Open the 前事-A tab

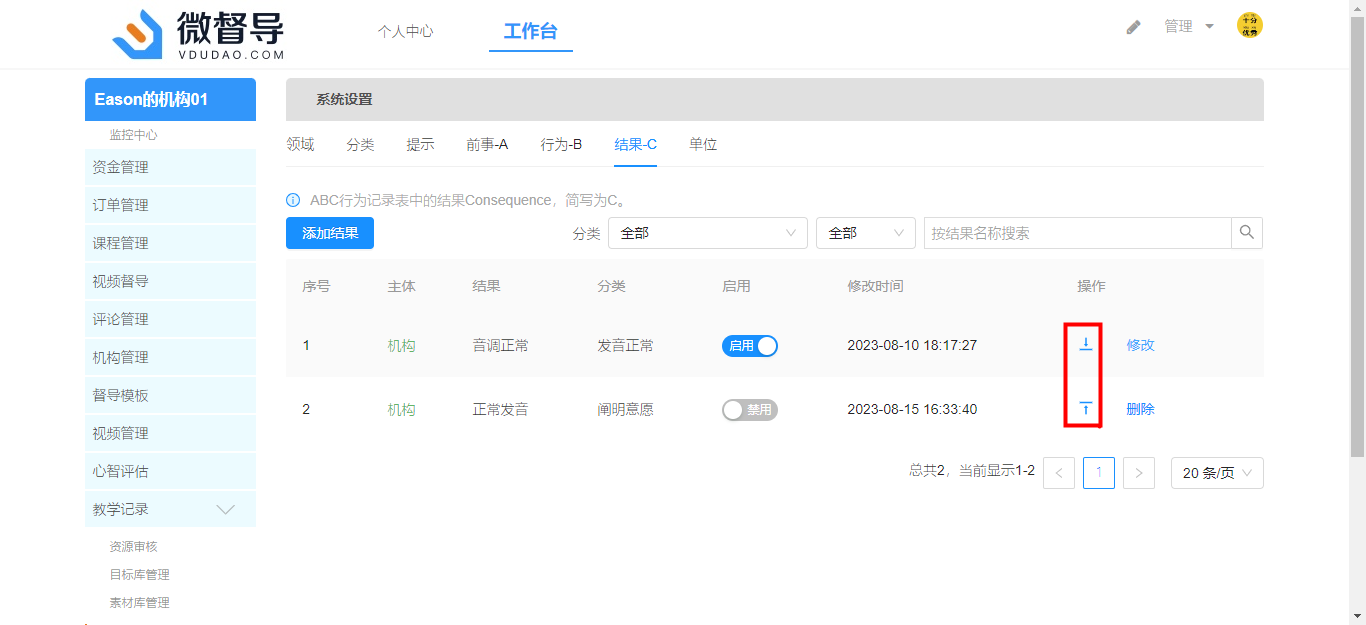tap(487, 145)
